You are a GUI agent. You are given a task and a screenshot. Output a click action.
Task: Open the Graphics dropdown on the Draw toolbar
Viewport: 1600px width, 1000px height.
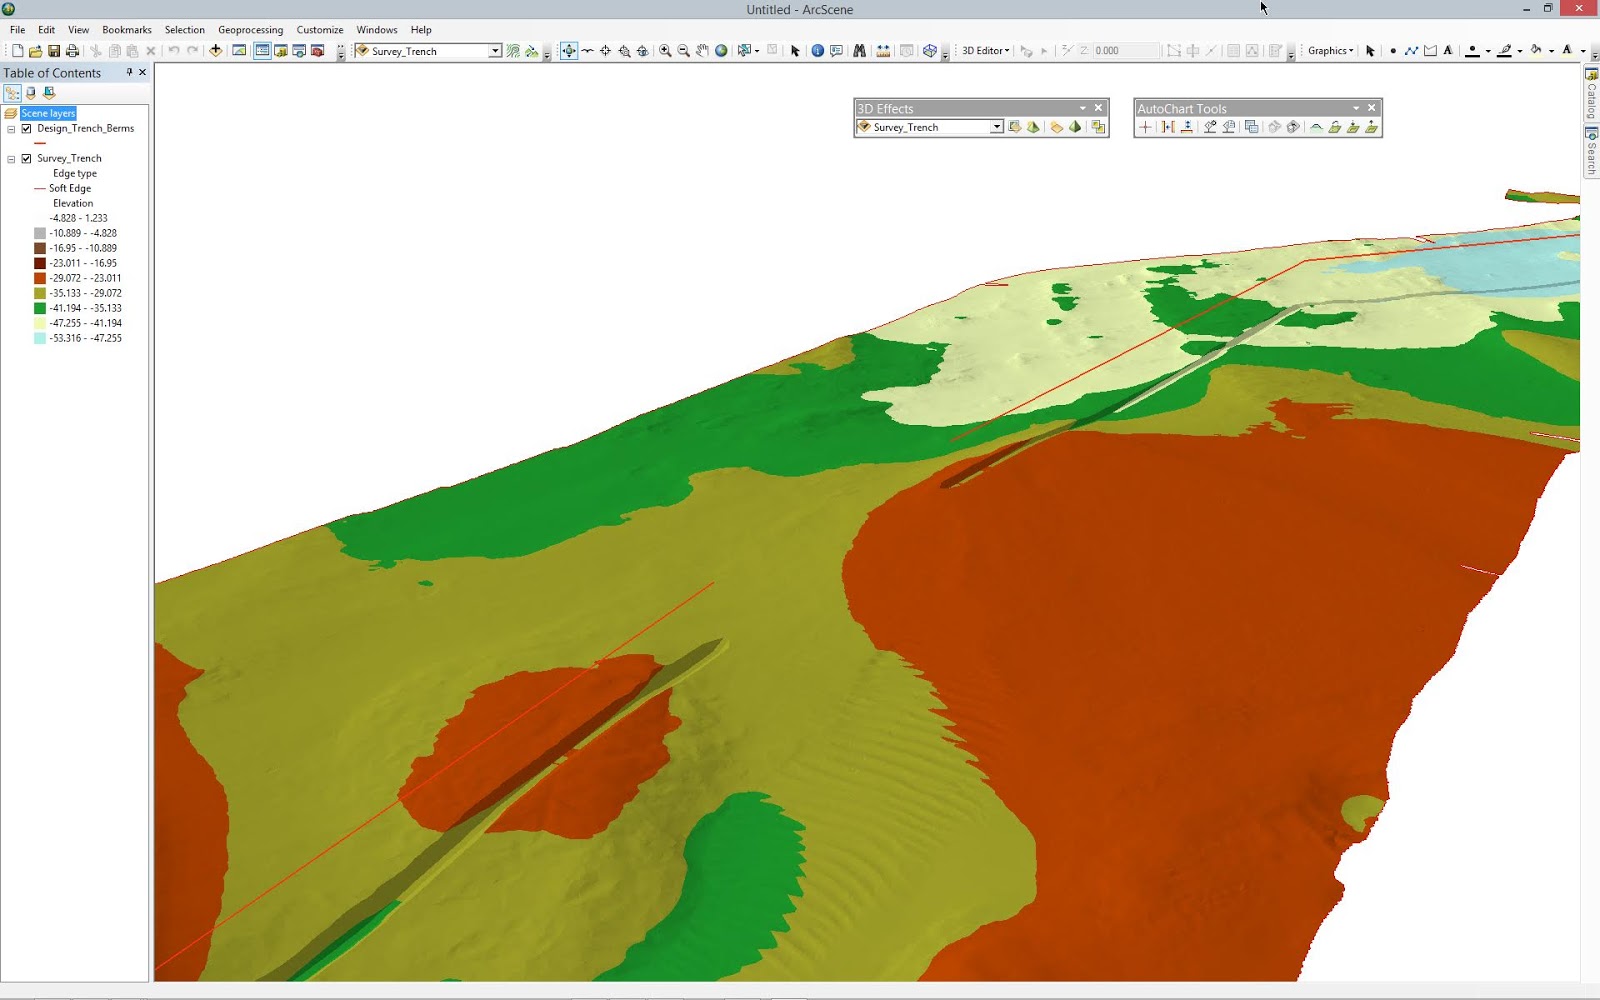1330,51
